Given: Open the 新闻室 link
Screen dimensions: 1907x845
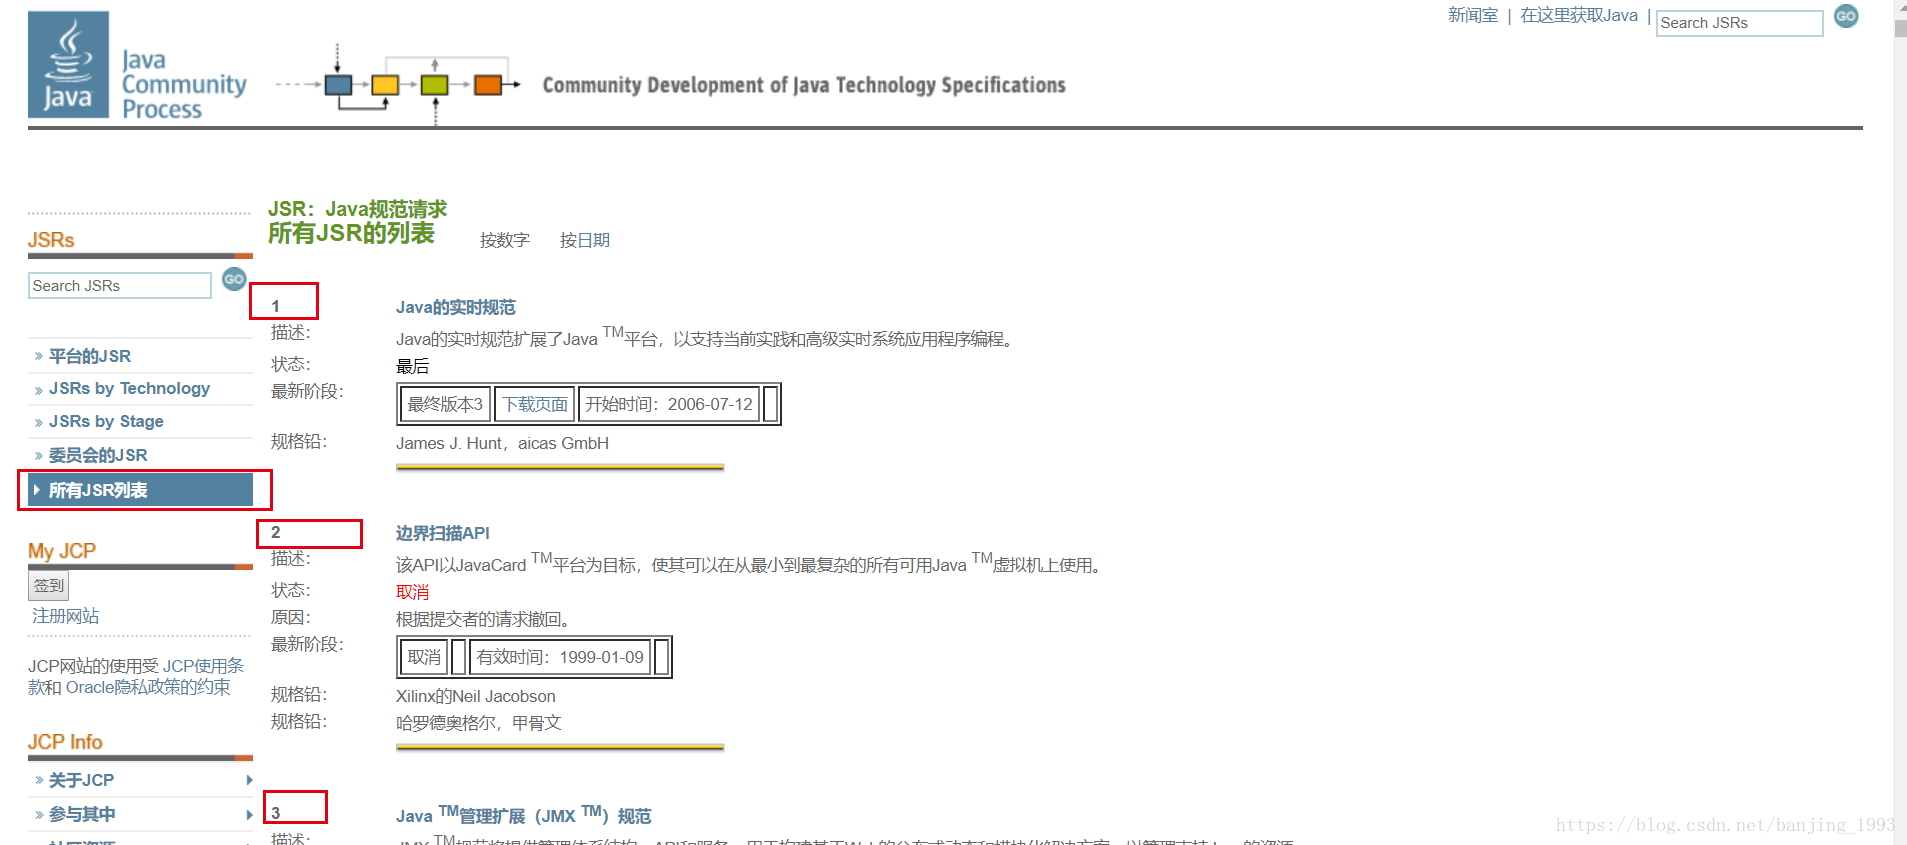Looking at the screenshot, I should 1473,16.
